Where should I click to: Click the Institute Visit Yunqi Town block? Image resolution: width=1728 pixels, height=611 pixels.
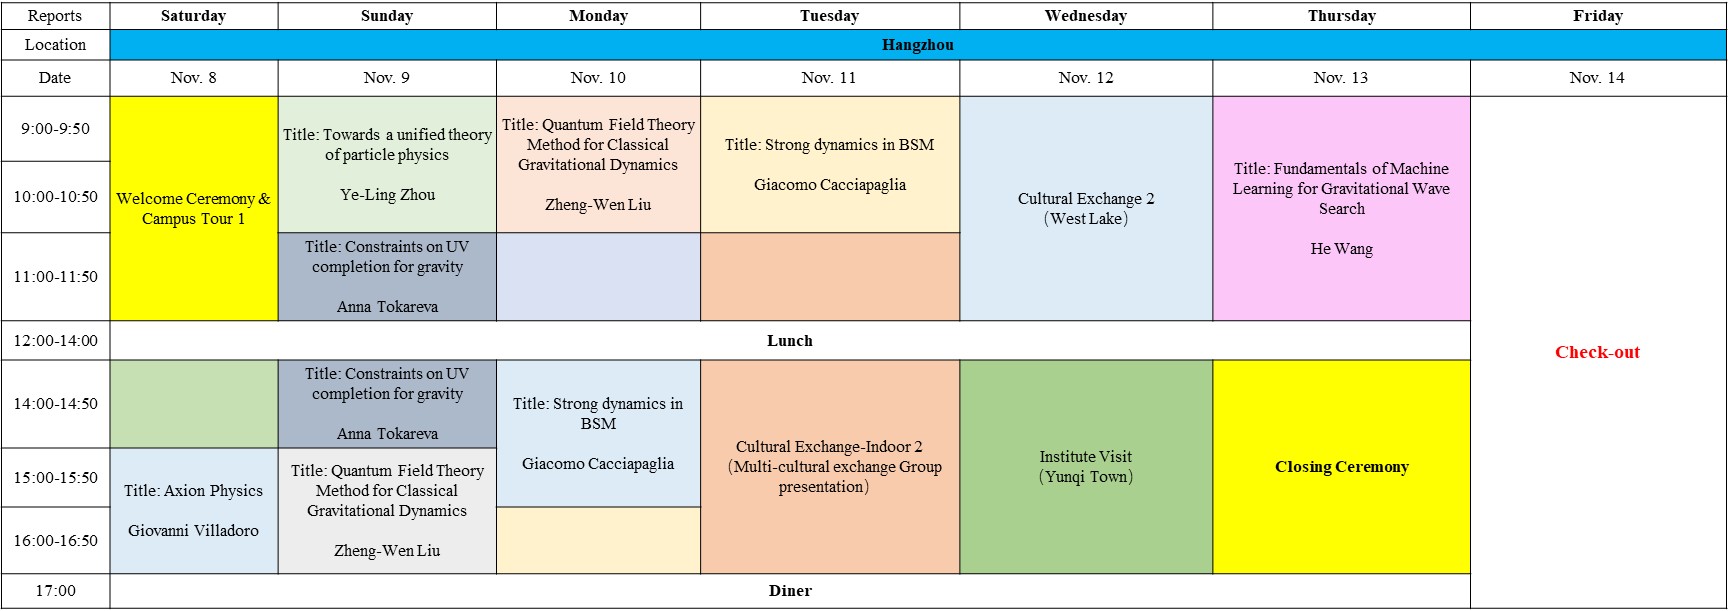pos(1085,466)
